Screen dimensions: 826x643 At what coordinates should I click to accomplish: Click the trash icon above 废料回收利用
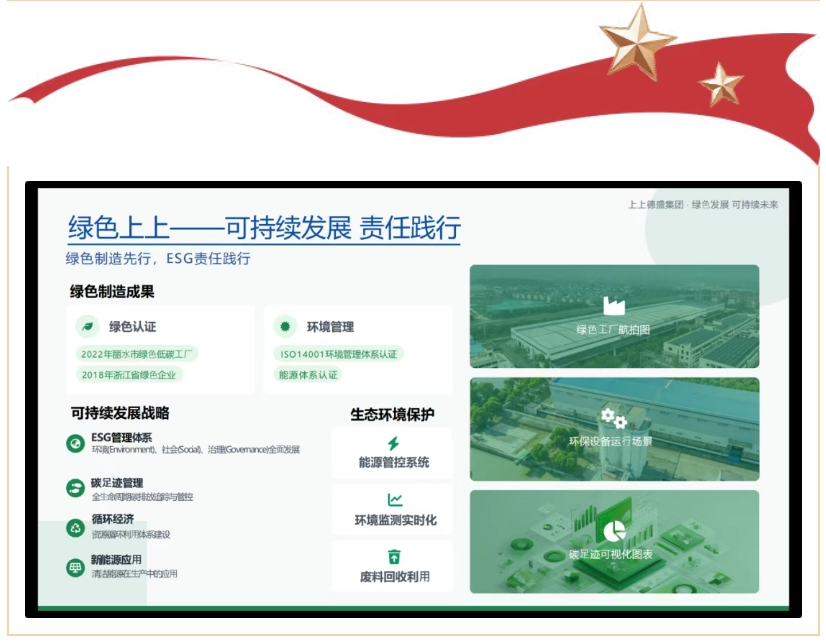coord(394,554)
